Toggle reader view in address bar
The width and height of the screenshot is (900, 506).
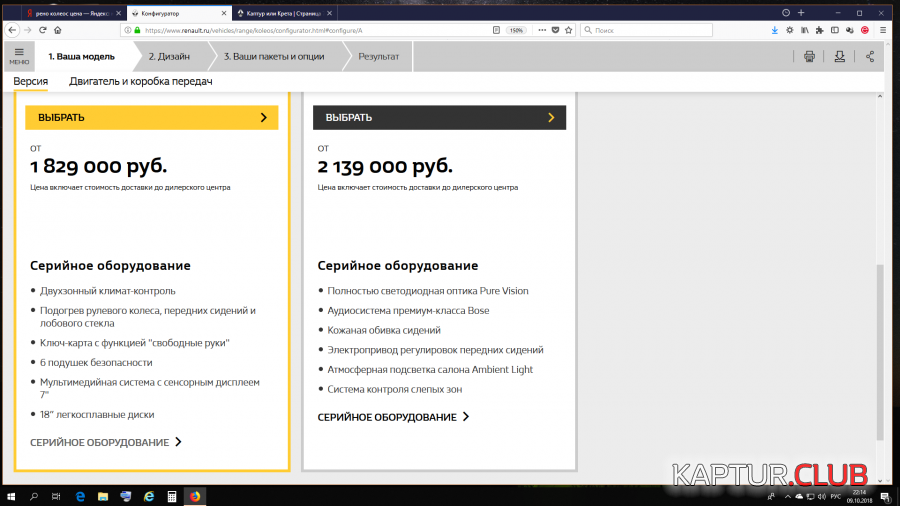(496, 30)
